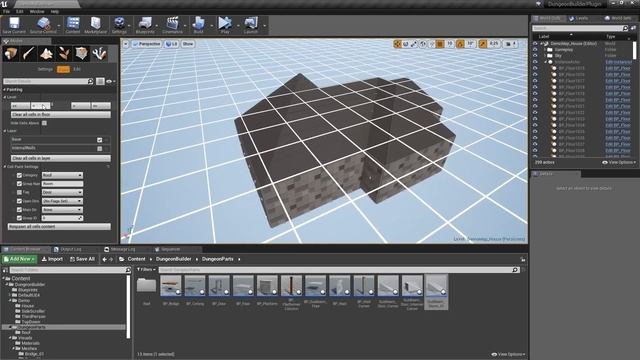Toggle viewport scale snapping icon
This screenshot has width=640, height=360.
click(x=483, y=44)
